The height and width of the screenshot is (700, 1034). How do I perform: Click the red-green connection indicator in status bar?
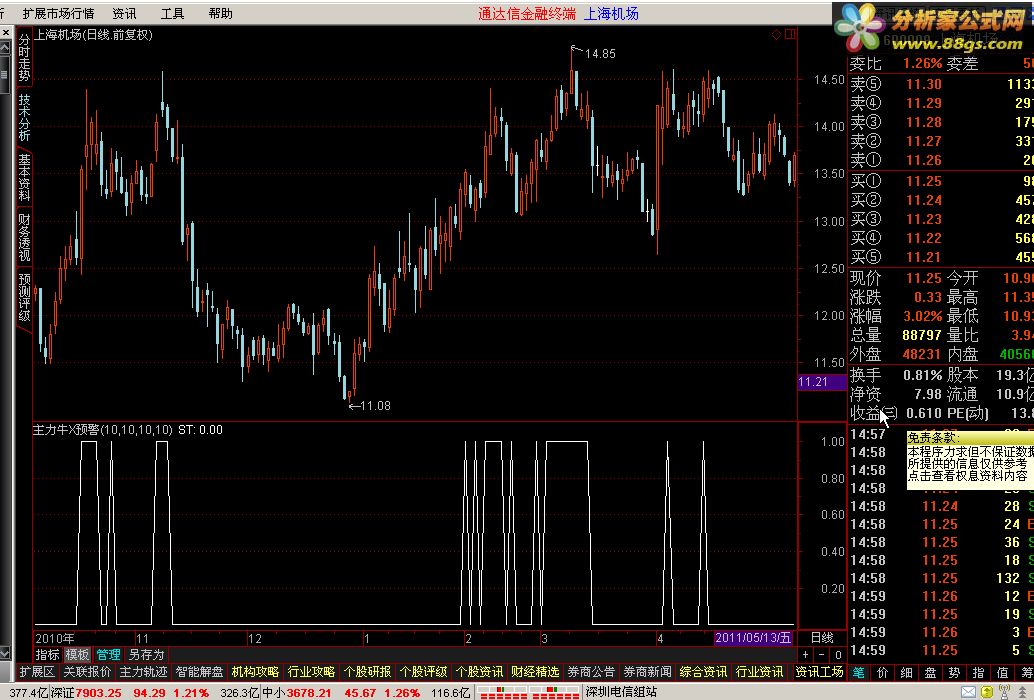click(x=529, y=693)
